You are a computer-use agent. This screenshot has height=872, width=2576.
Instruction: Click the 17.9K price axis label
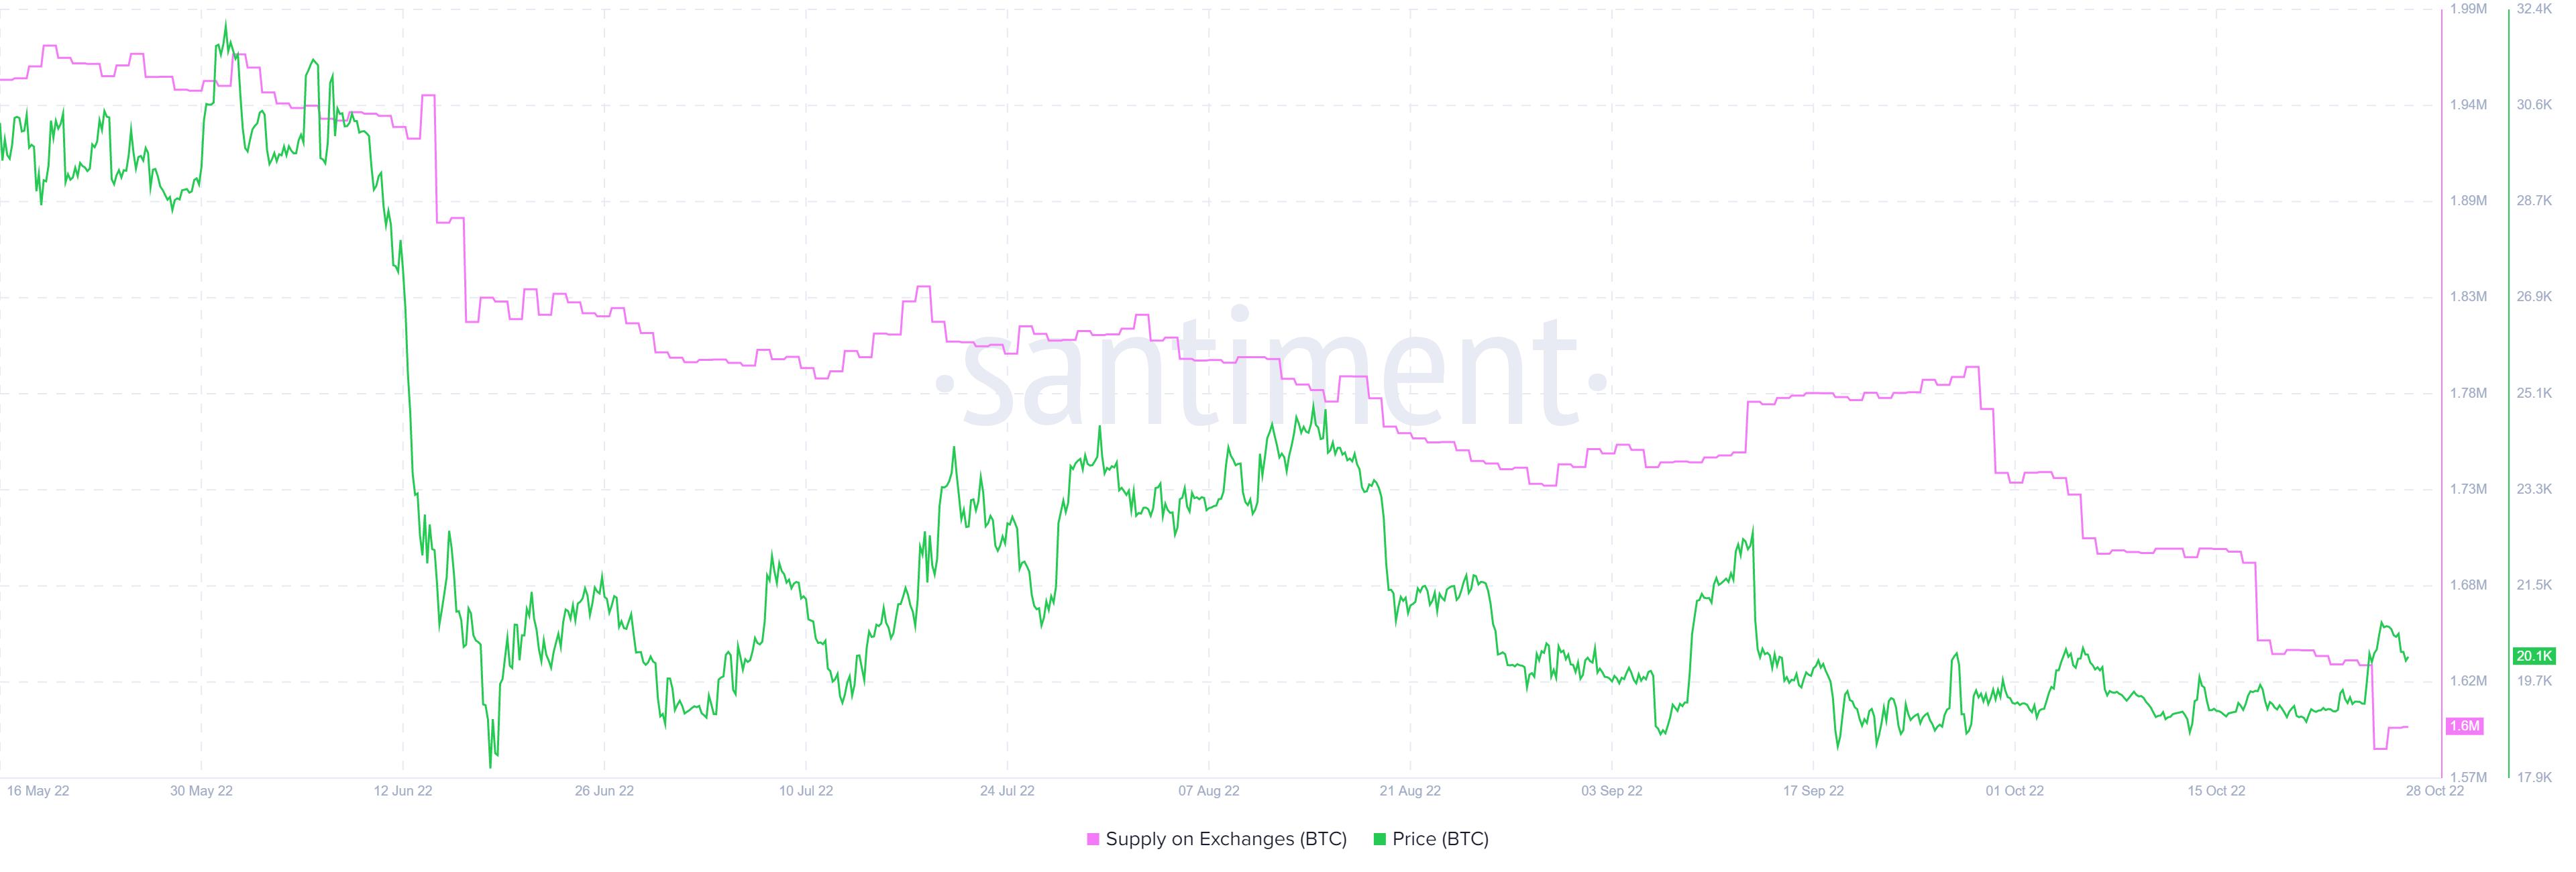point(2534,777)
